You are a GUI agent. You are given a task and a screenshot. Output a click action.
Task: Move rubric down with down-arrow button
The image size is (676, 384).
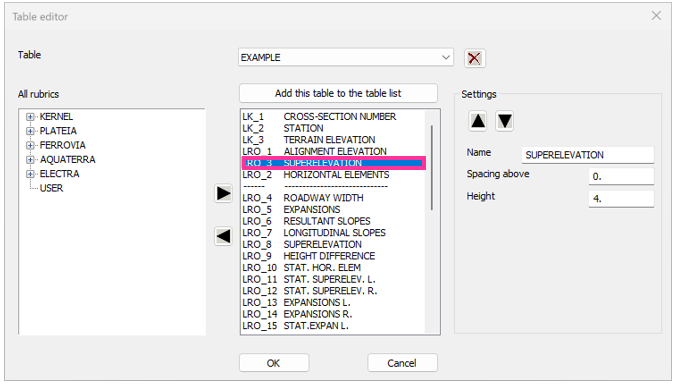504,121
